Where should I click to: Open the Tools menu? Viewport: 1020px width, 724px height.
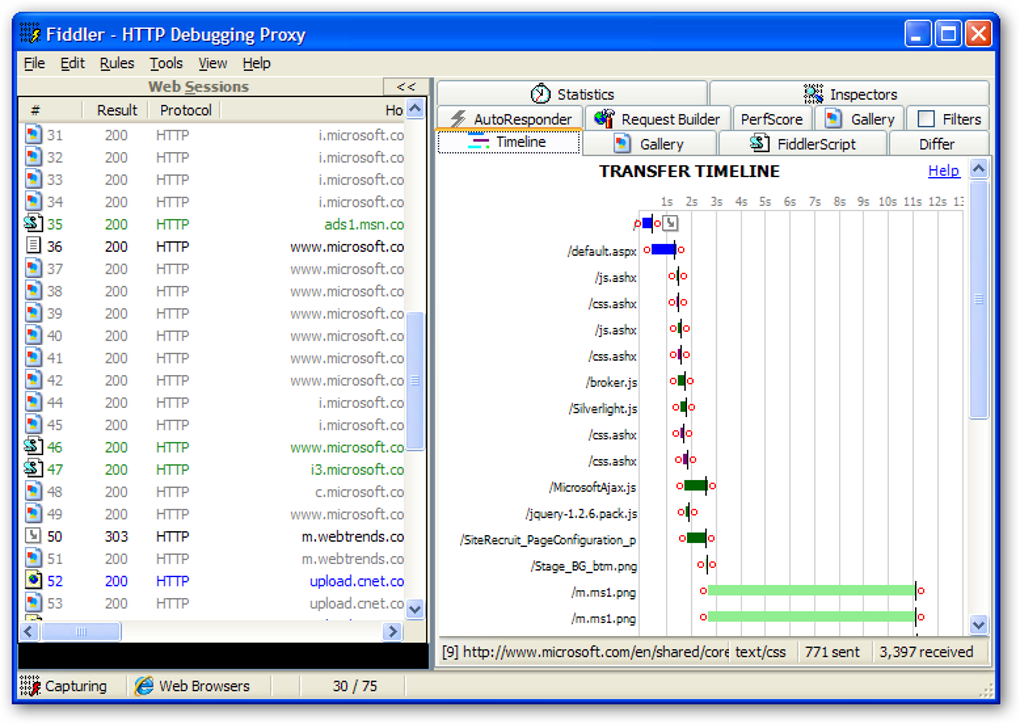[x=165, y=63]
